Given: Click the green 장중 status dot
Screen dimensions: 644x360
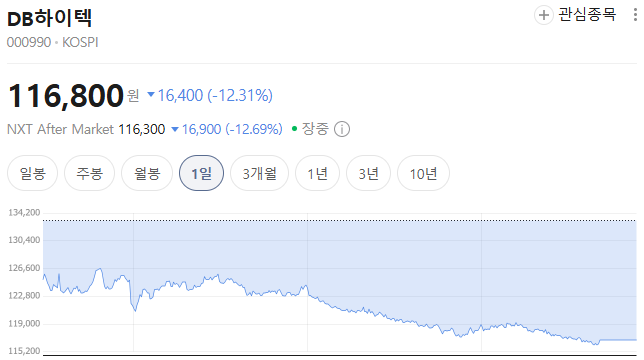Looking at the screenshot, I should (294, 129).
